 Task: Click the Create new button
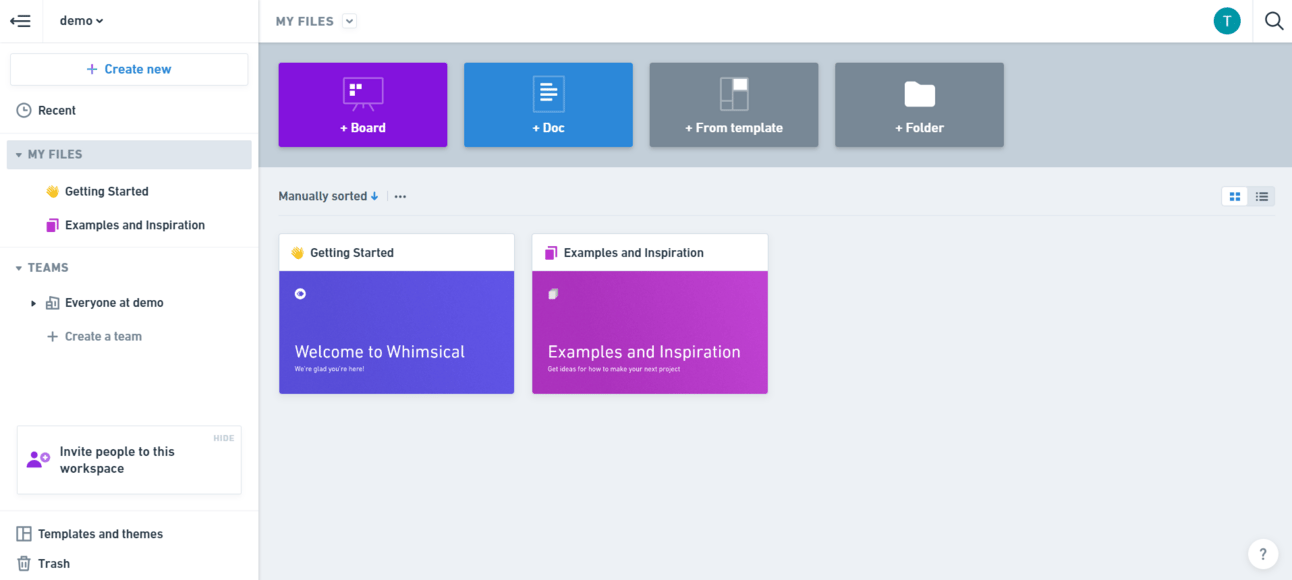pyautogui.click(x=129, y=69)
